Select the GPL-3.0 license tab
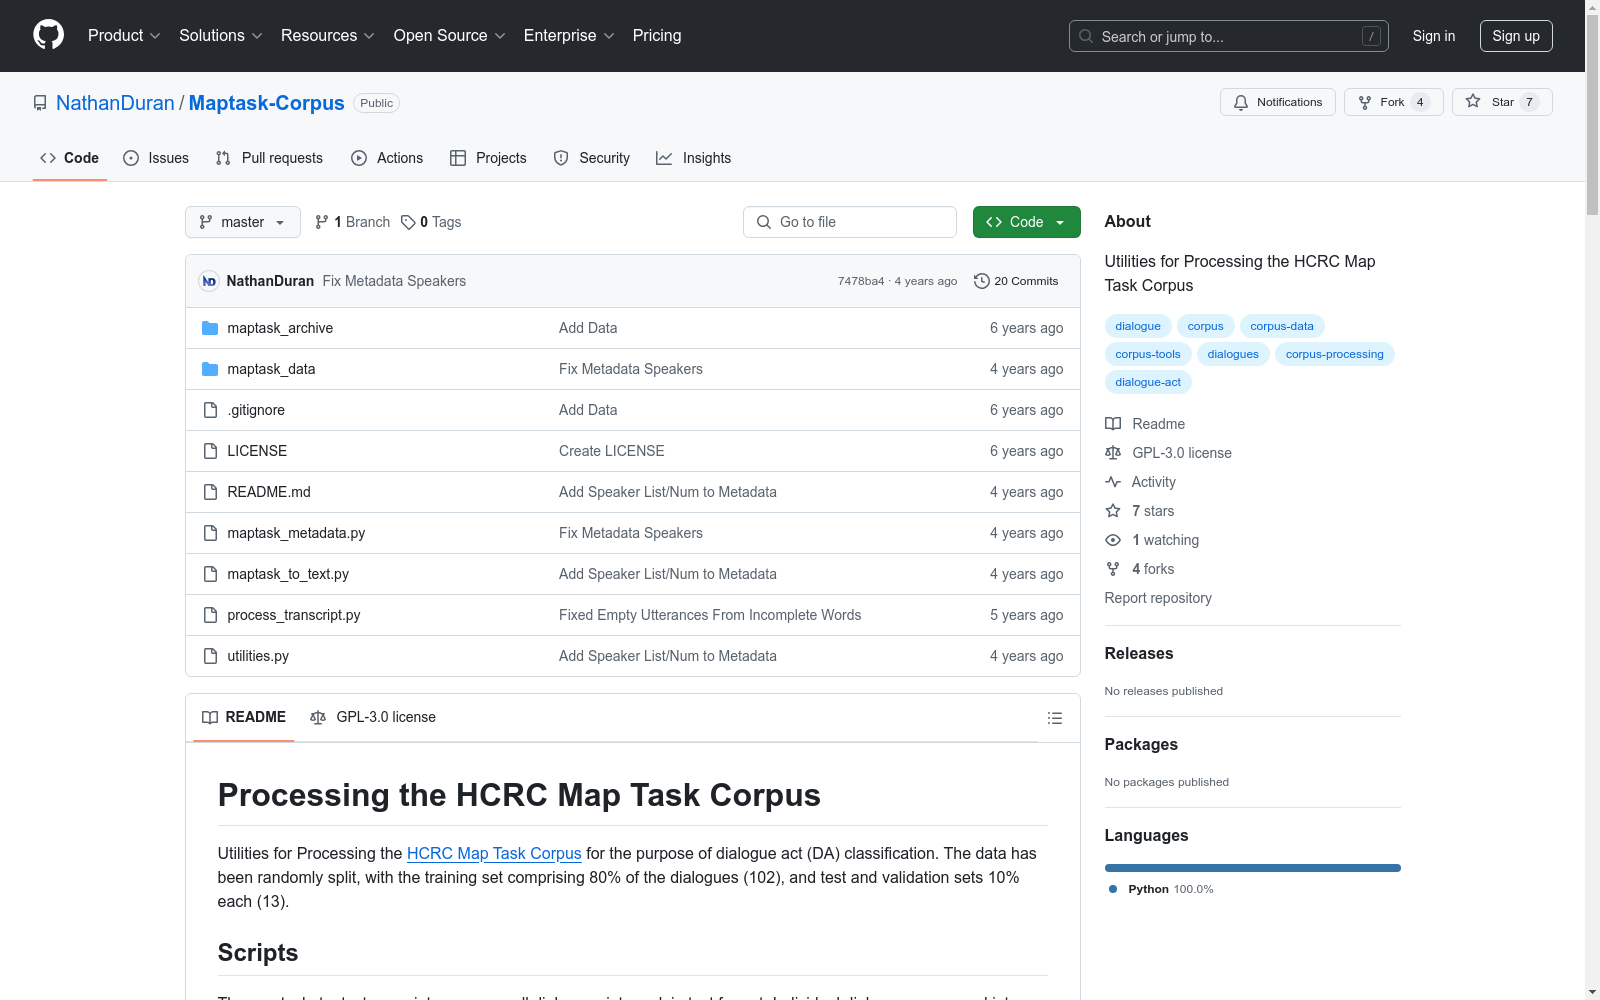1600x1000 pixels. tap(373, 717)
